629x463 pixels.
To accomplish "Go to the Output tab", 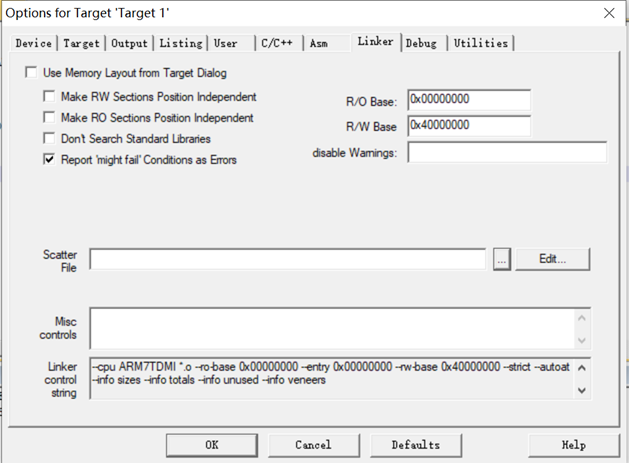I will click(129, 43).
